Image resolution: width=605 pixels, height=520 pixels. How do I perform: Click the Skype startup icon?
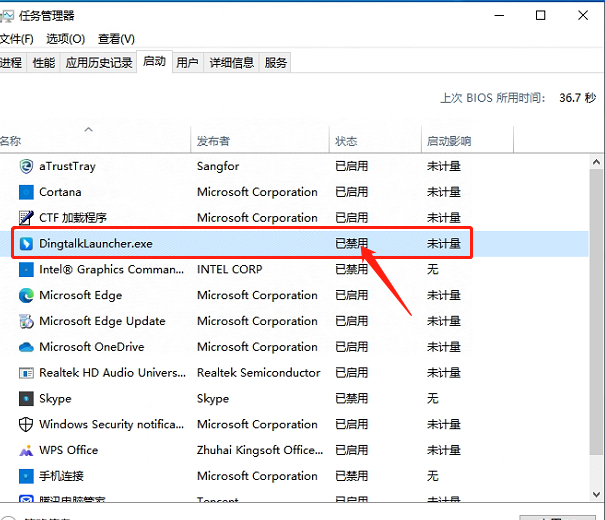click(x=26, y=399)
